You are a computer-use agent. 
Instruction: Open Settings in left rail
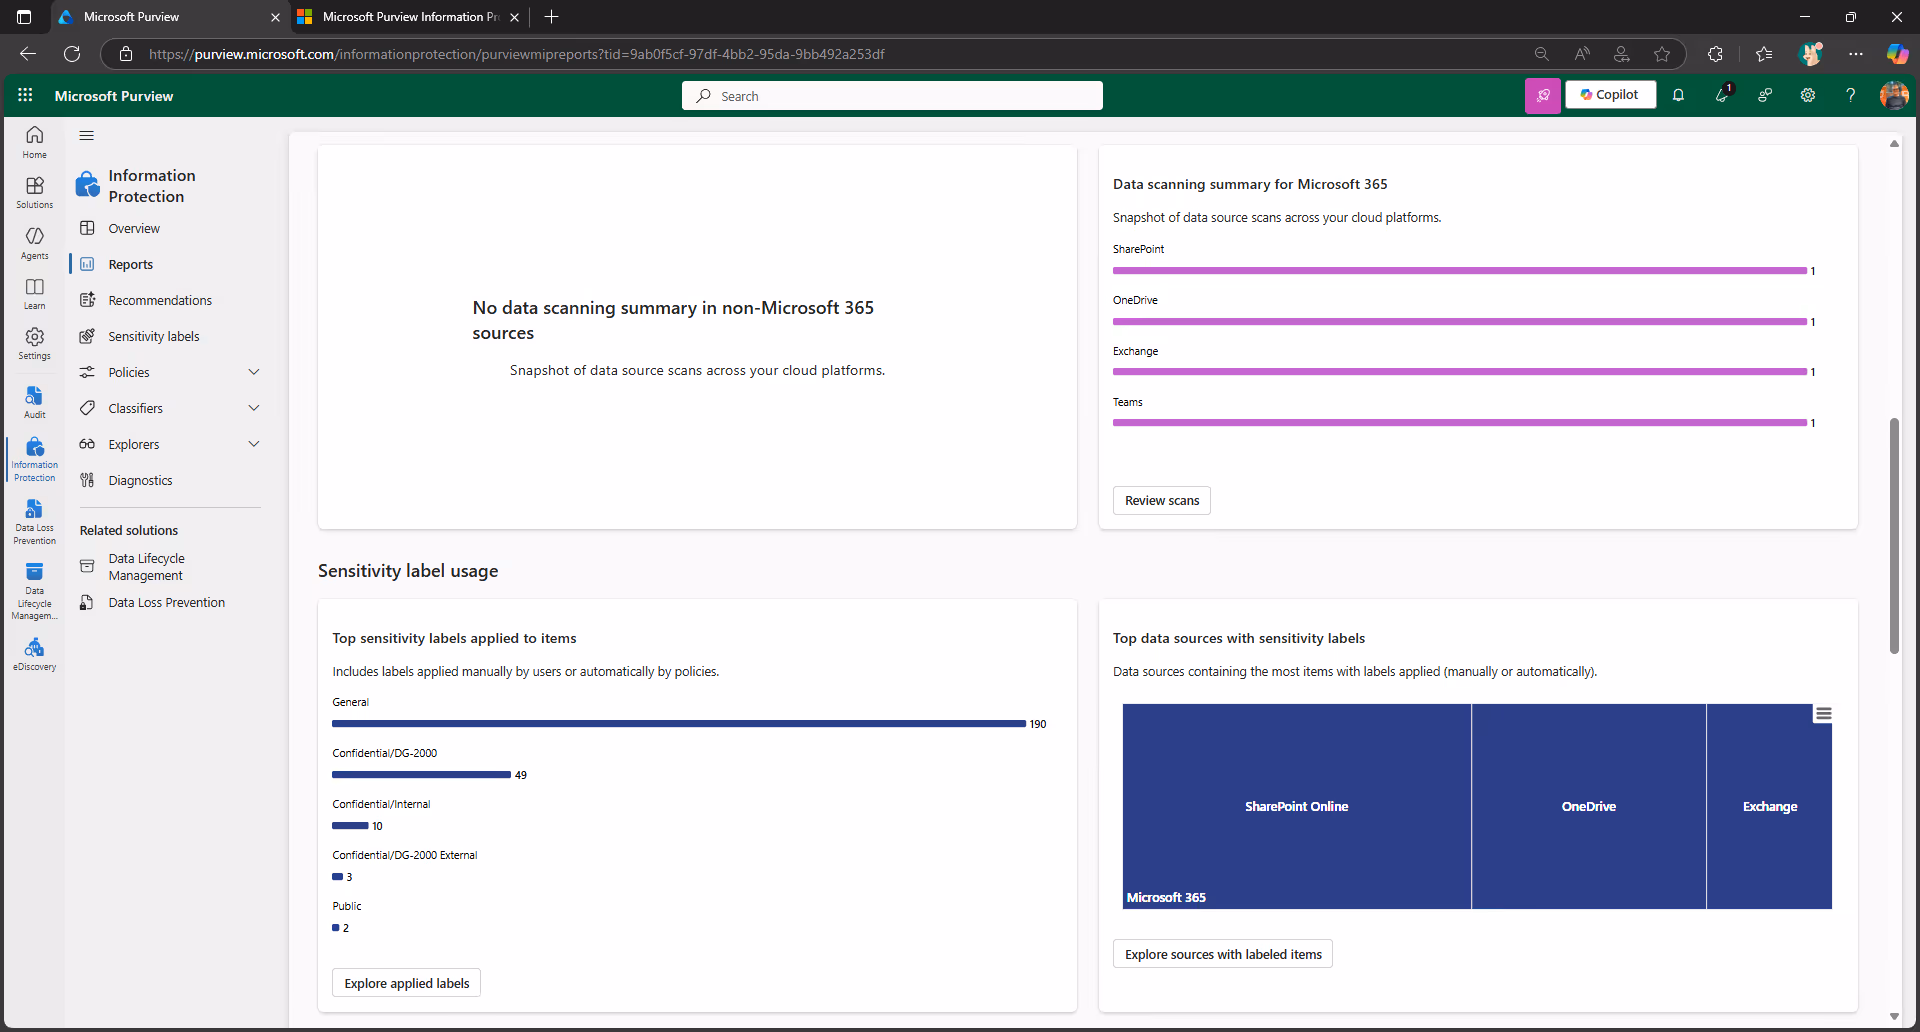[x=35, y=343]
